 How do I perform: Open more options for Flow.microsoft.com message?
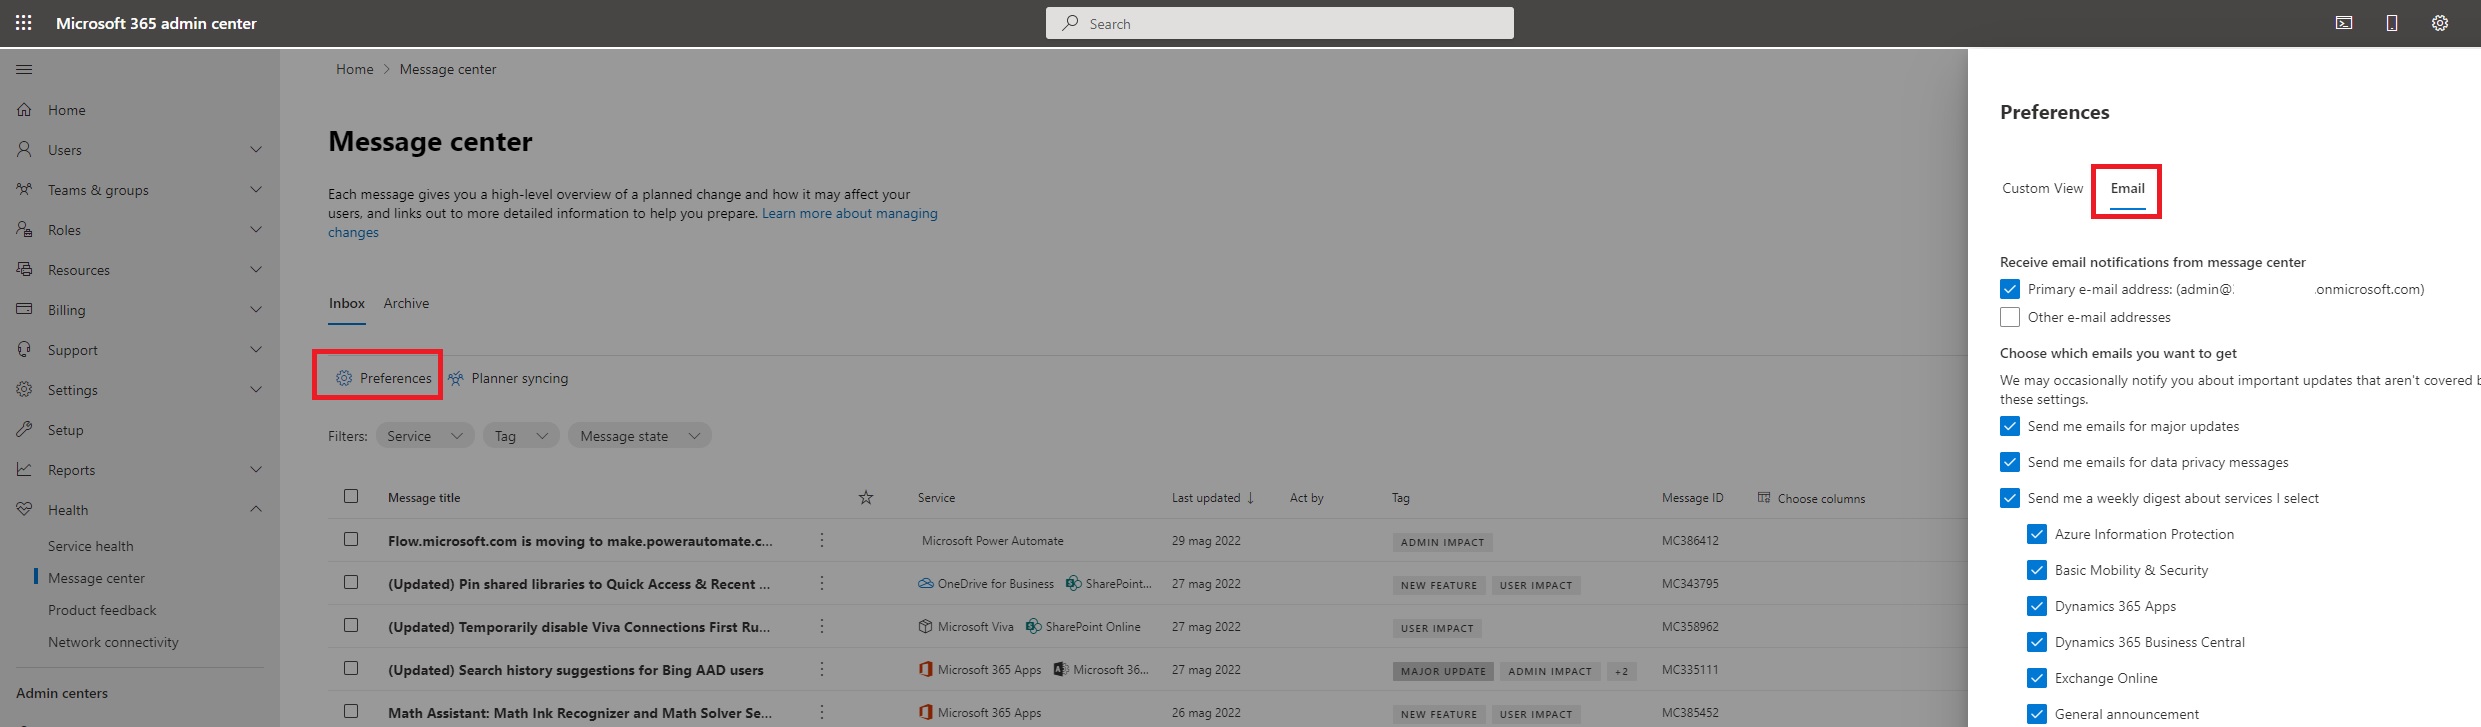tap(822, 541)
